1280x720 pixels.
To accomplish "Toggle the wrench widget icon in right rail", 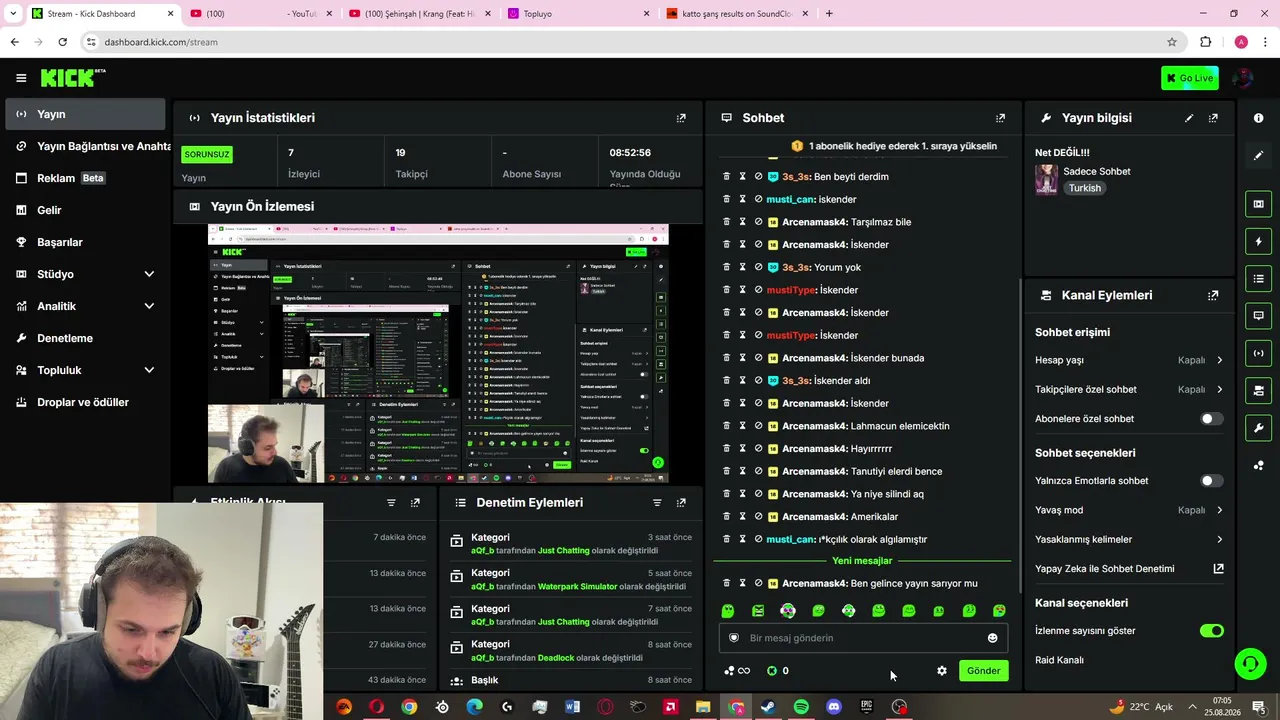I will [1258, 428].
